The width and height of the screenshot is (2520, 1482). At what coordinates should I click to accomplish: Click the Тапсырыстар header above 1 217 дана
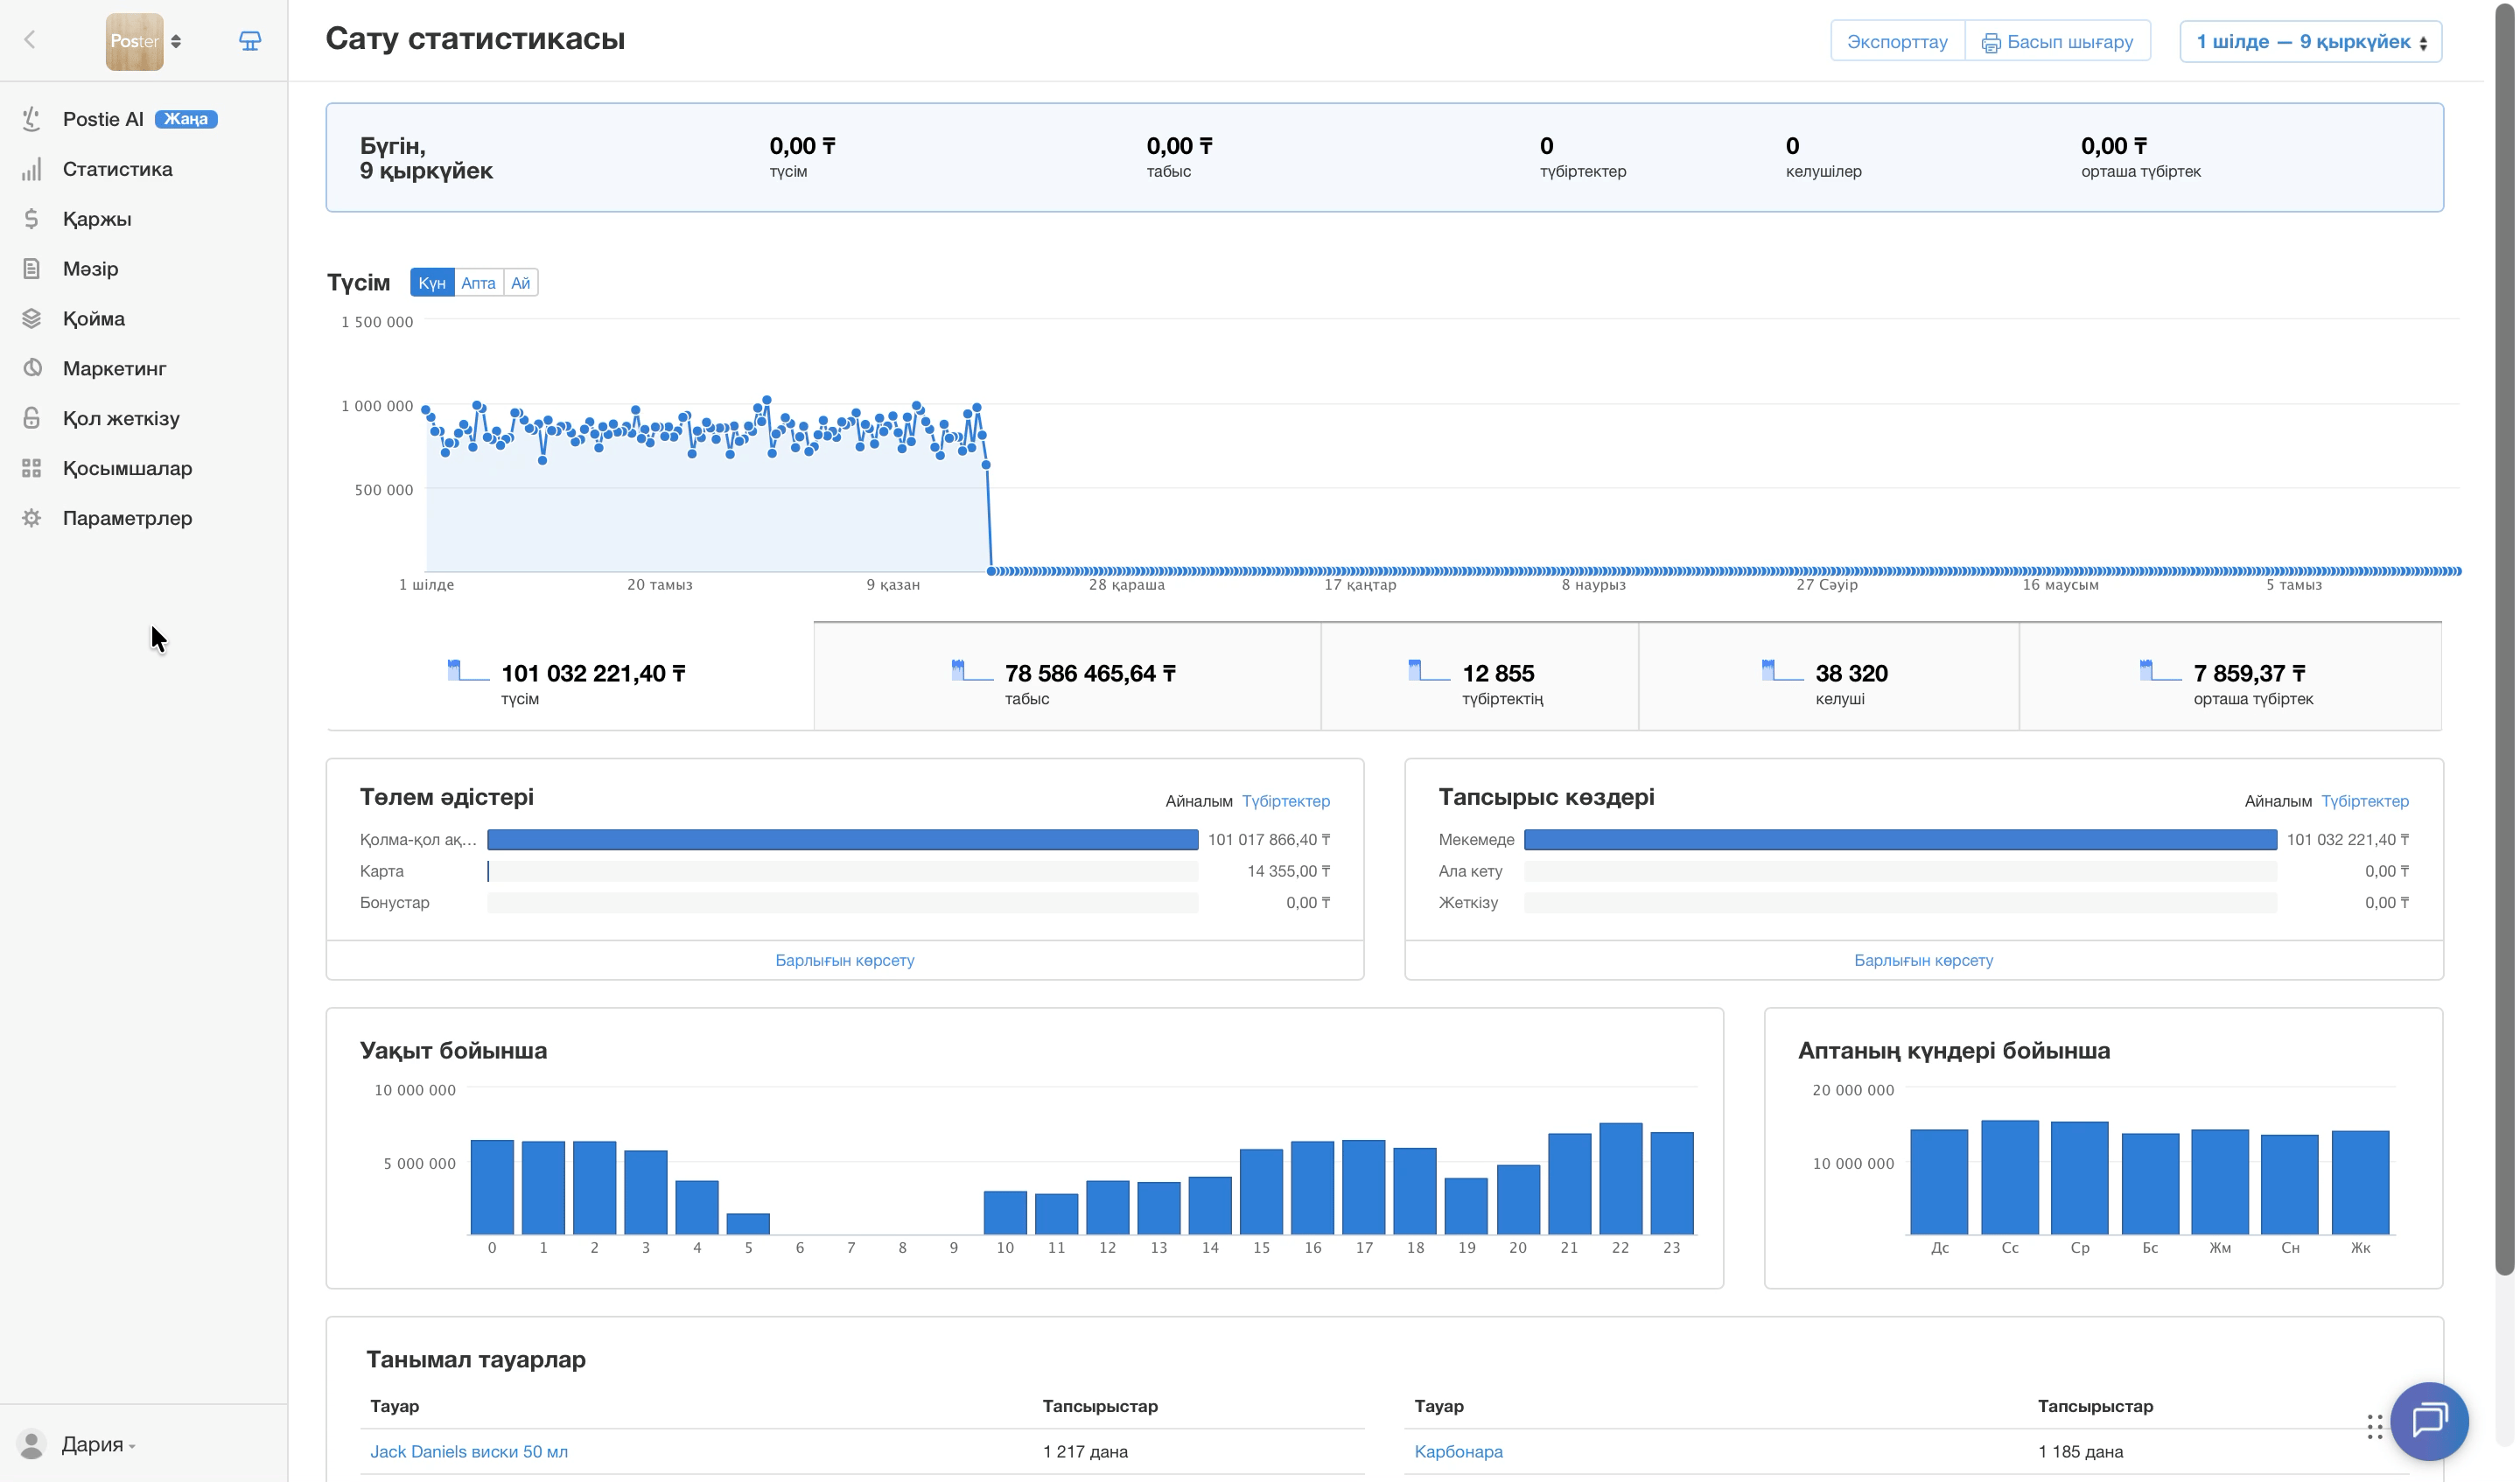coord(1100,1406)
